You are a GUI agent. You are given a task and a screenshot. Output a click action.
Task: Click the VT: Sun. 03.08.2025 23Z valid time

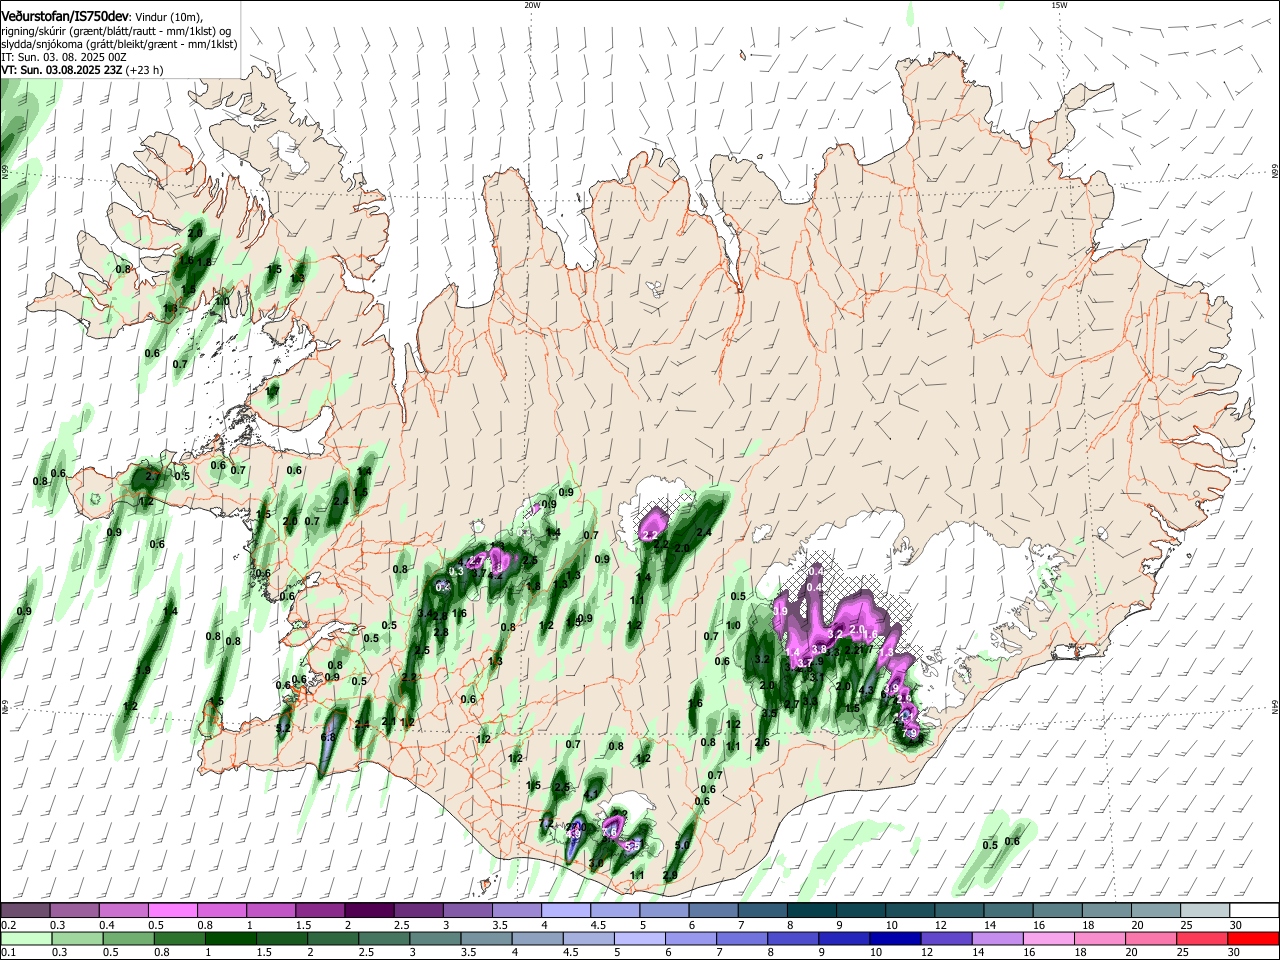(61, 70)
